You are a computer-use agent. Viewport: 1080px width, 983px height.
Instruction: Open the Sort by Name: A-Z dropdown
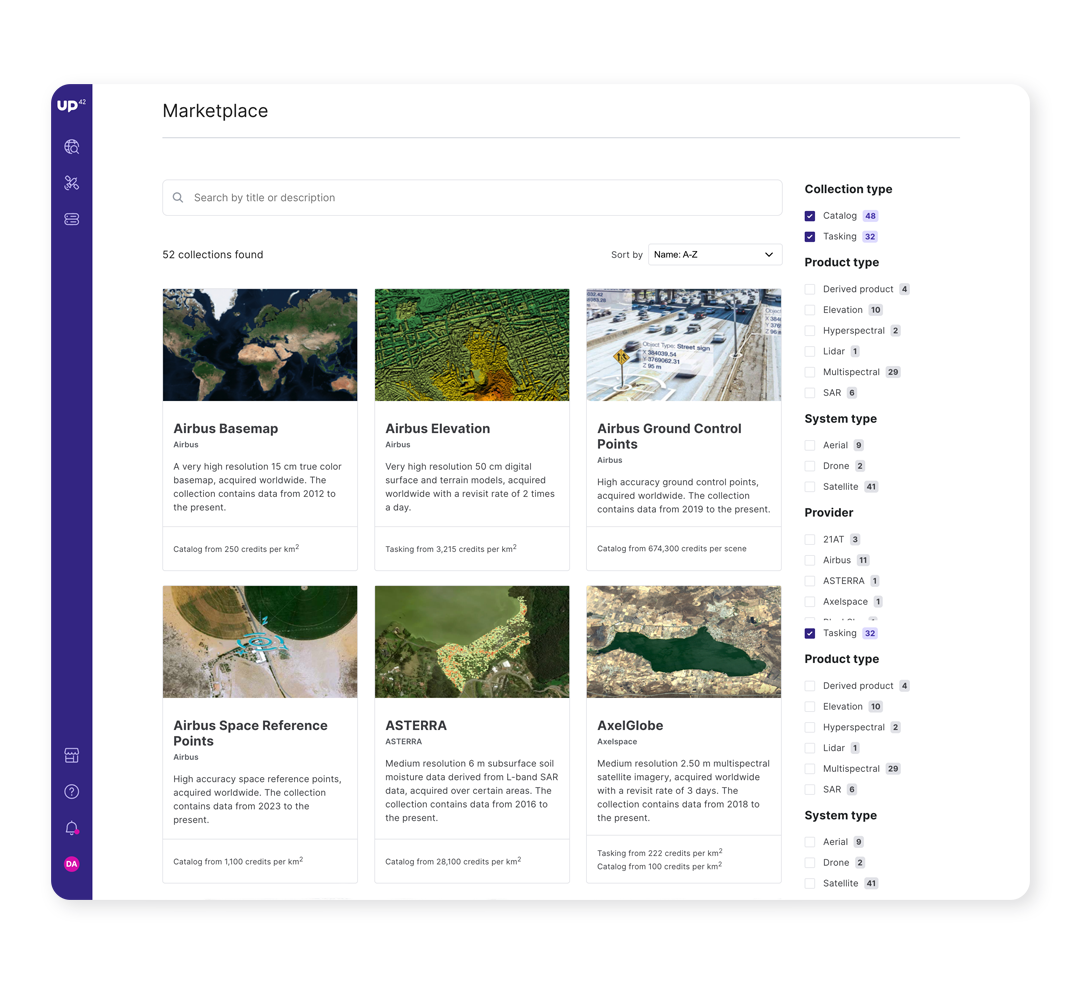(x=715, y=254)
